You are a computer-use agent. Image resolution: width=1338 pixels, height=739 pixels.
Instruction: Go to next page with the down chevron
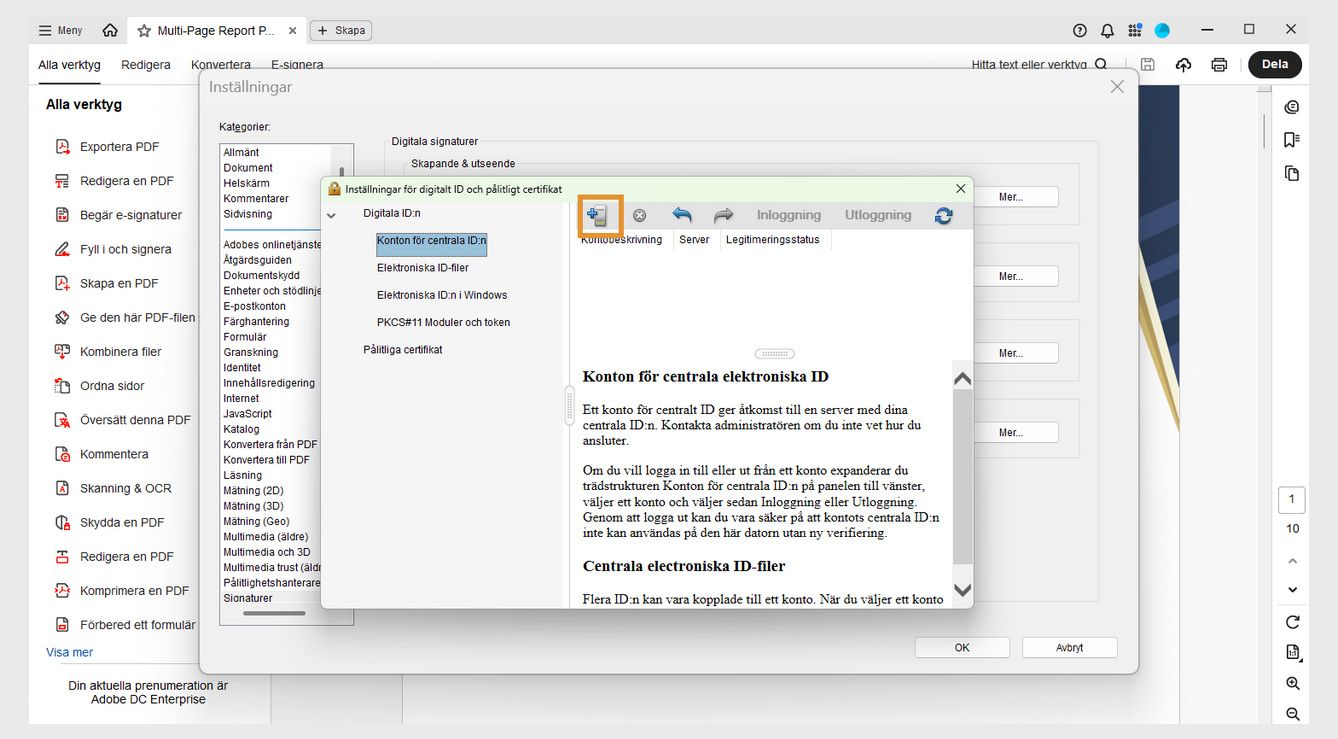[1292, 590]
